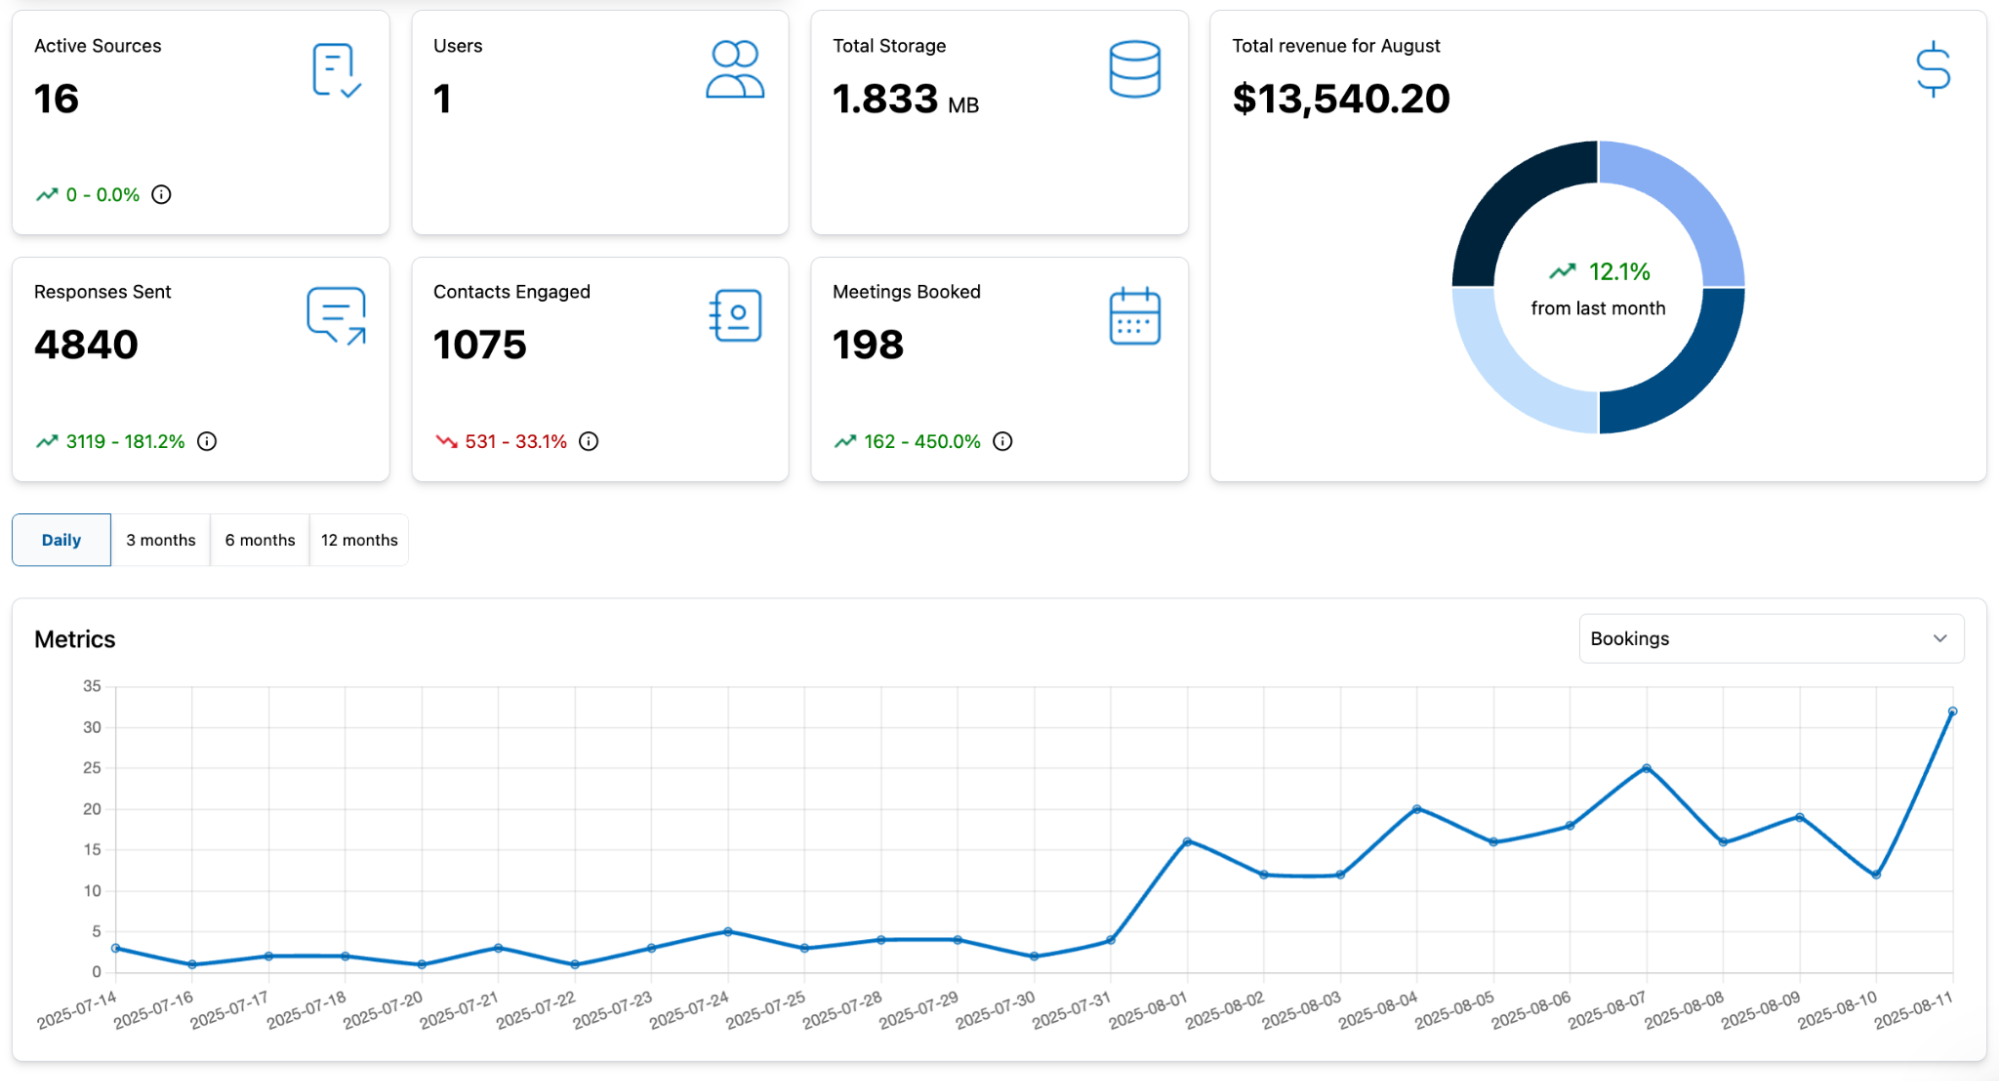
Task: Switch to the 6 months tab
Action: click(260, 540)
